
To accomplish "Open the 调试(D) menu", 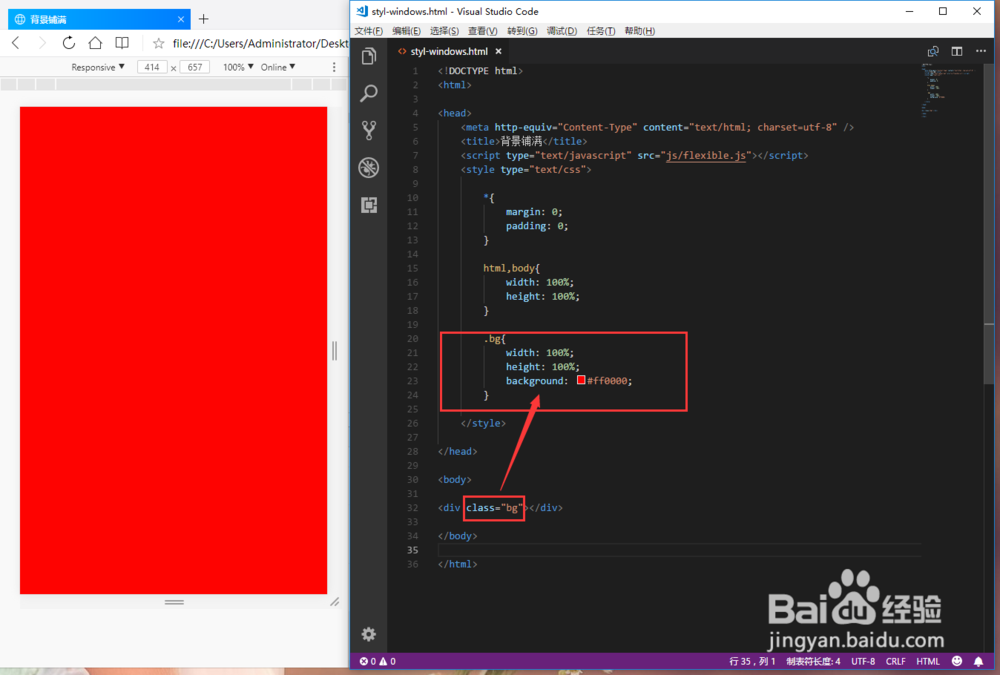I will 562,31.
